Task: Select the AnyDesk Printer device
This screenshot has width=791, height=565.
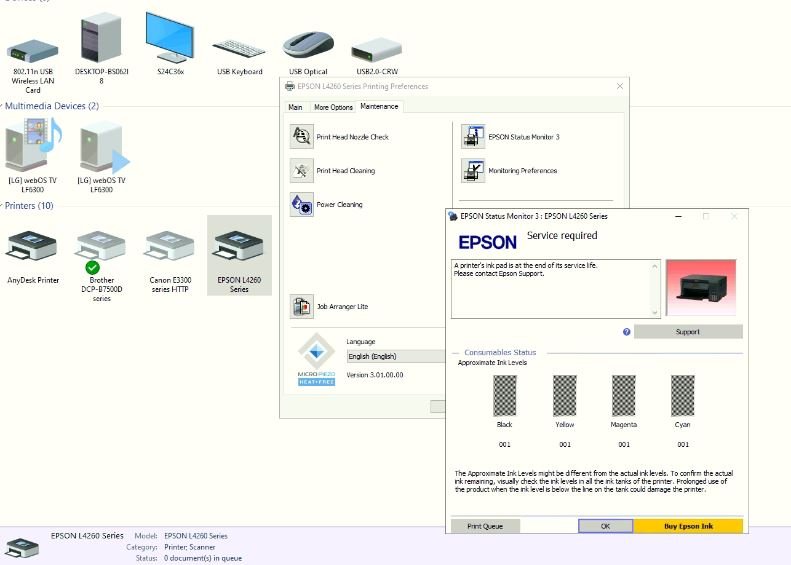Action: (33, 260)
